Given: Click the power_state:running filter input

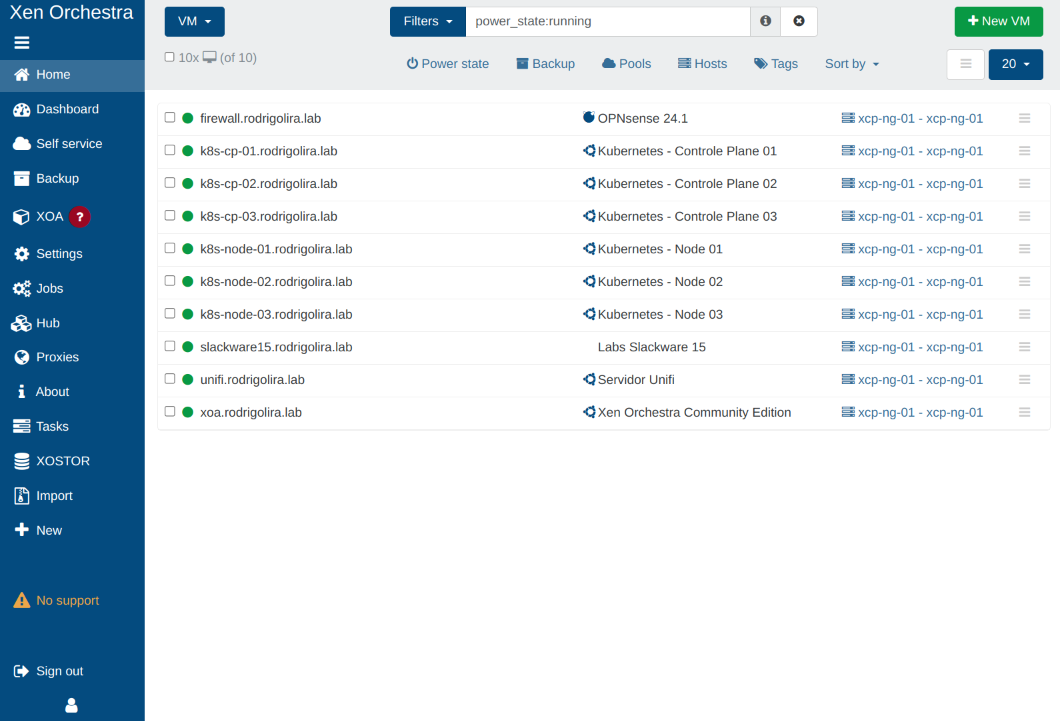Looking at the screenshot, I should click(608, 22).
